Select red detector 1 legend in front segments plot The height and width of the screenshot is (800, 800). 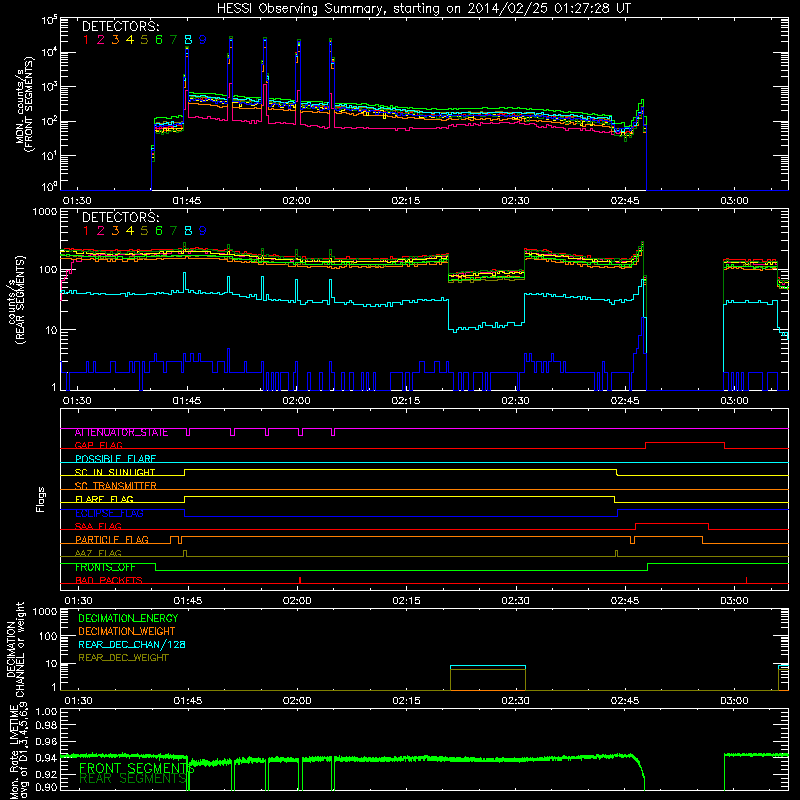(x=86, y=40)
